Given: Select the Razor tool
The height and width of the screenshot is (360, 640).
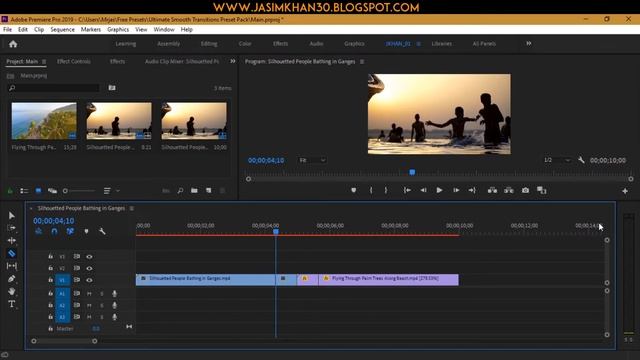Looking at the screenshot, I should tap(11, 253).
